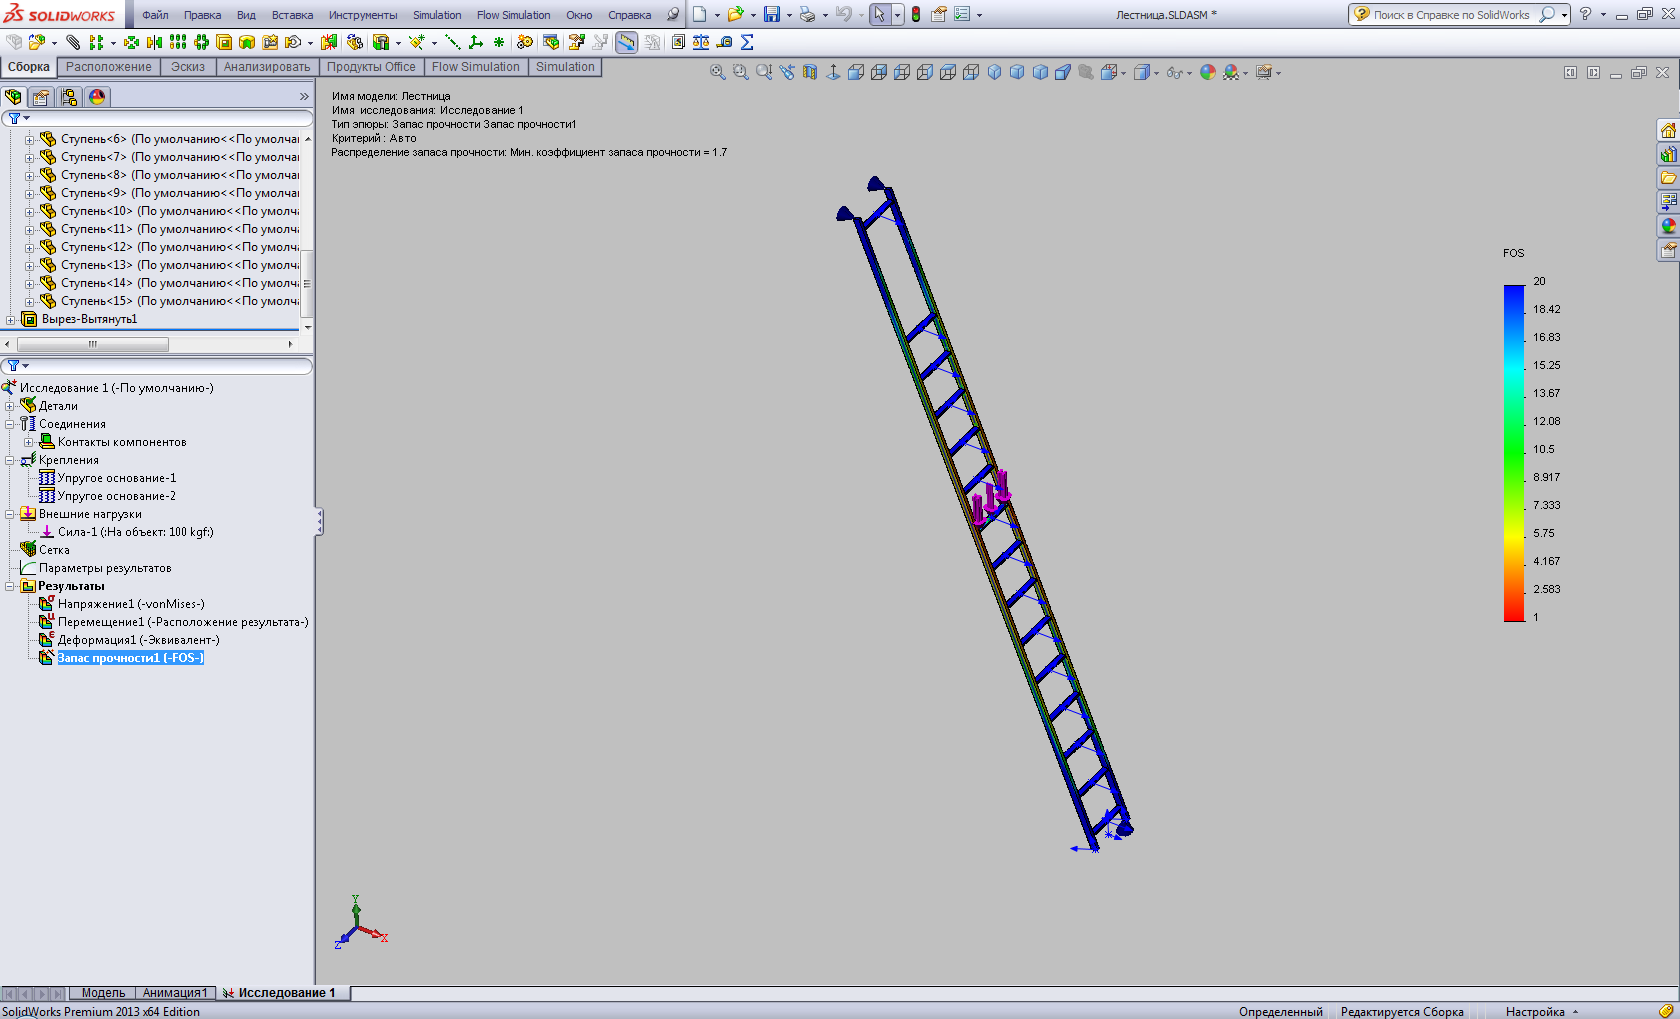Collapse the Внешние нагрузки folder
This screenshot has width=1680, height=1019.
10,514
